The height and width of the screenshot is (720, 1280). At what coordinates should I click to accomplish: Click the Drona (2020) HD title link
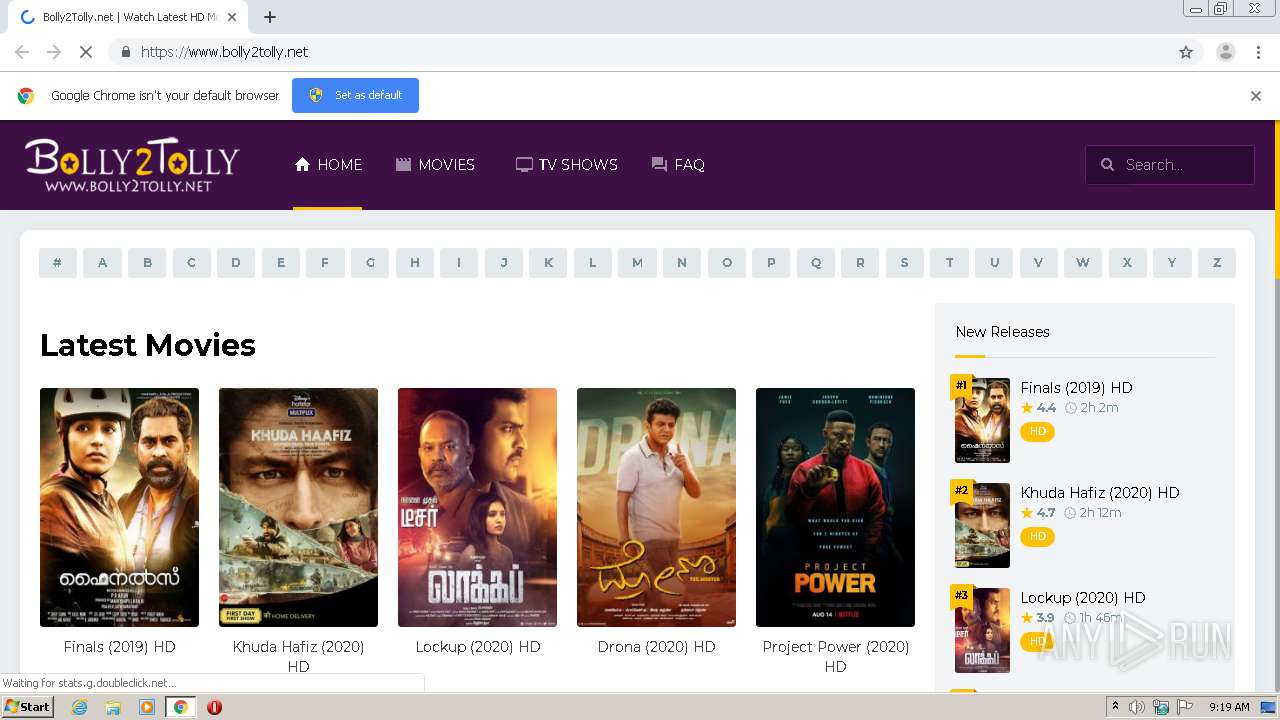656,647
